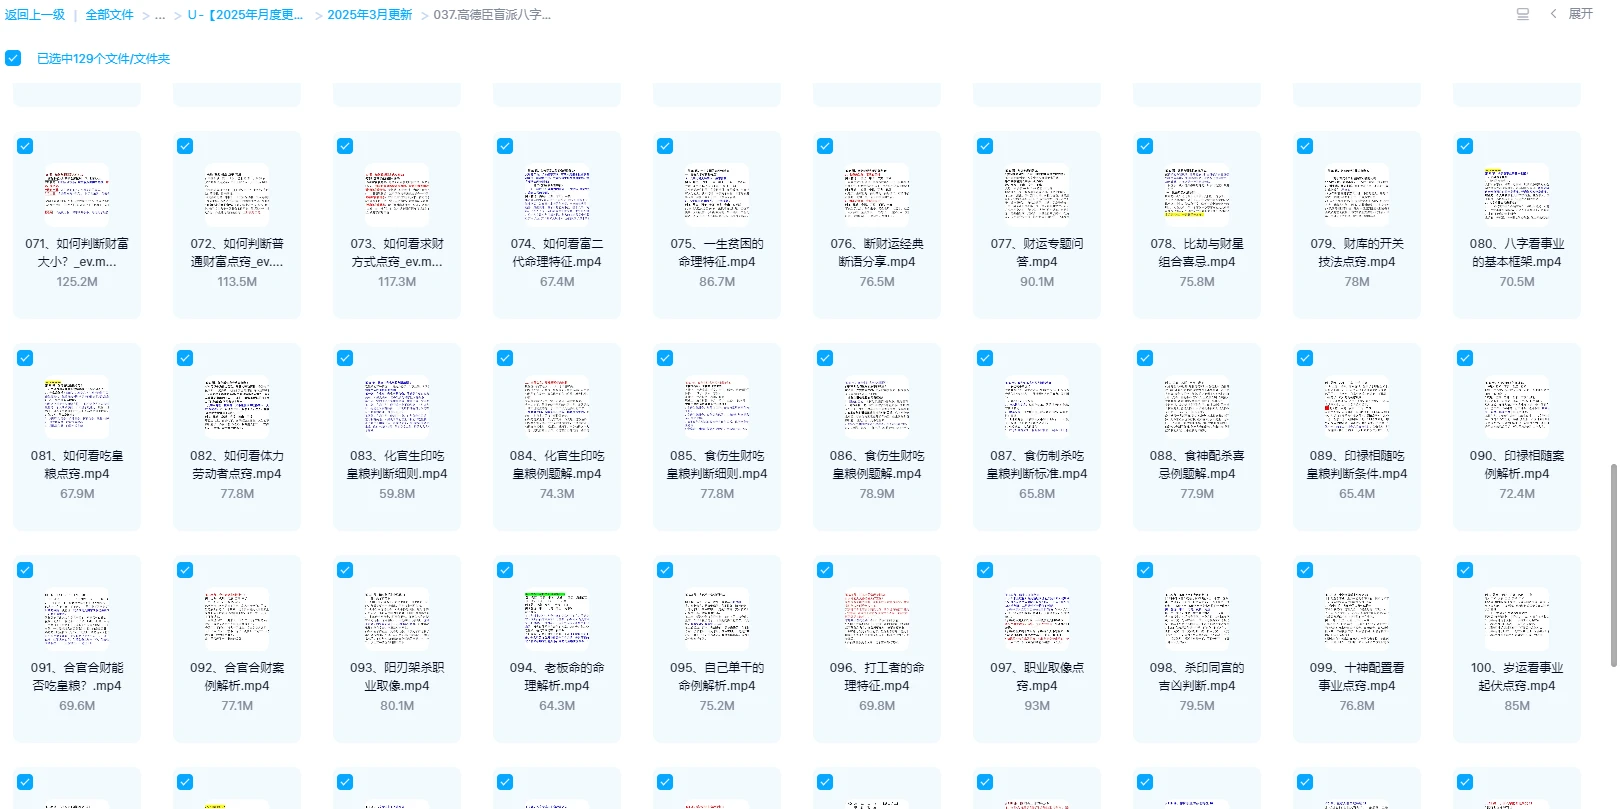Image resolution: width=1621 pixels, height=809 pixels.
Task: Select file name 081、如何看吃皇粮点窍.mp4
Action: click(x=77, y=465)
